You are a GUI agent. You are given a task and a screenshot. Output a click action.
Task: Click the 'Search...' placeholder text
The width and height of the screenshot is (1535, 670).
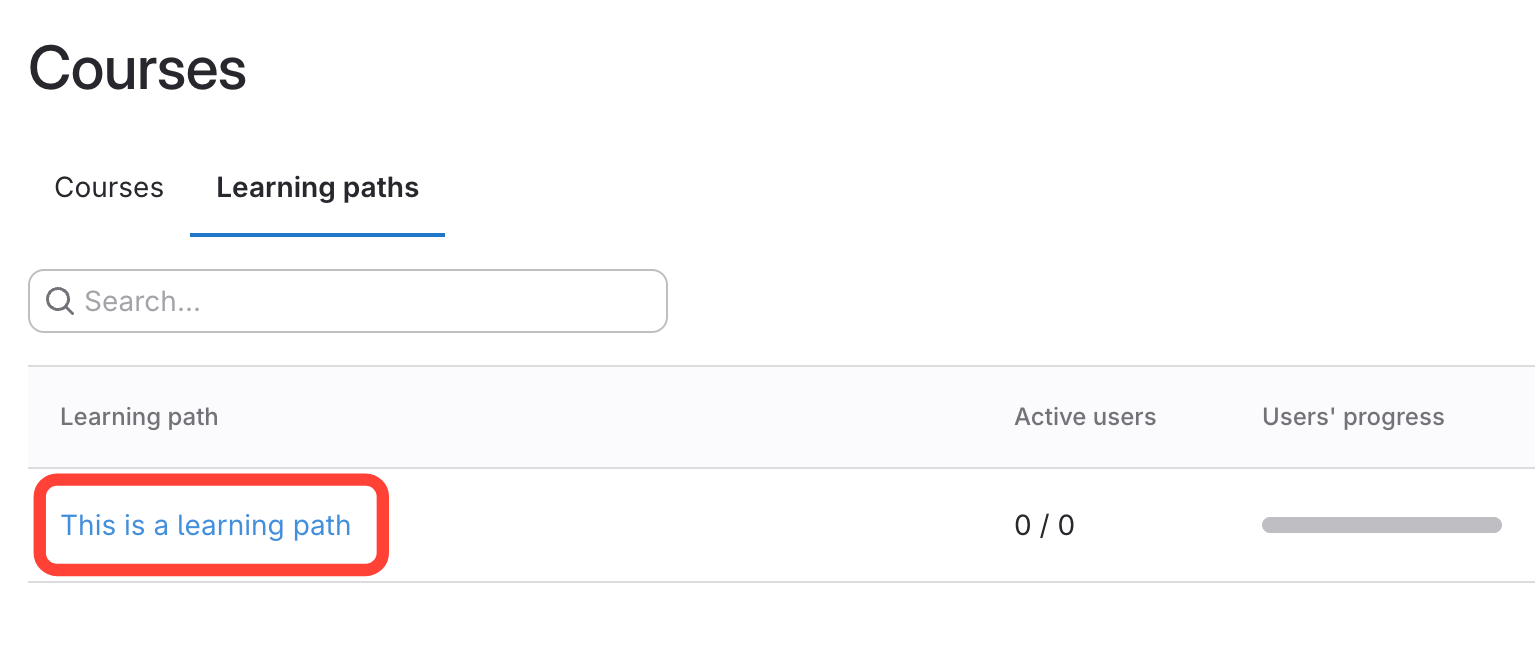coord(143,301)
